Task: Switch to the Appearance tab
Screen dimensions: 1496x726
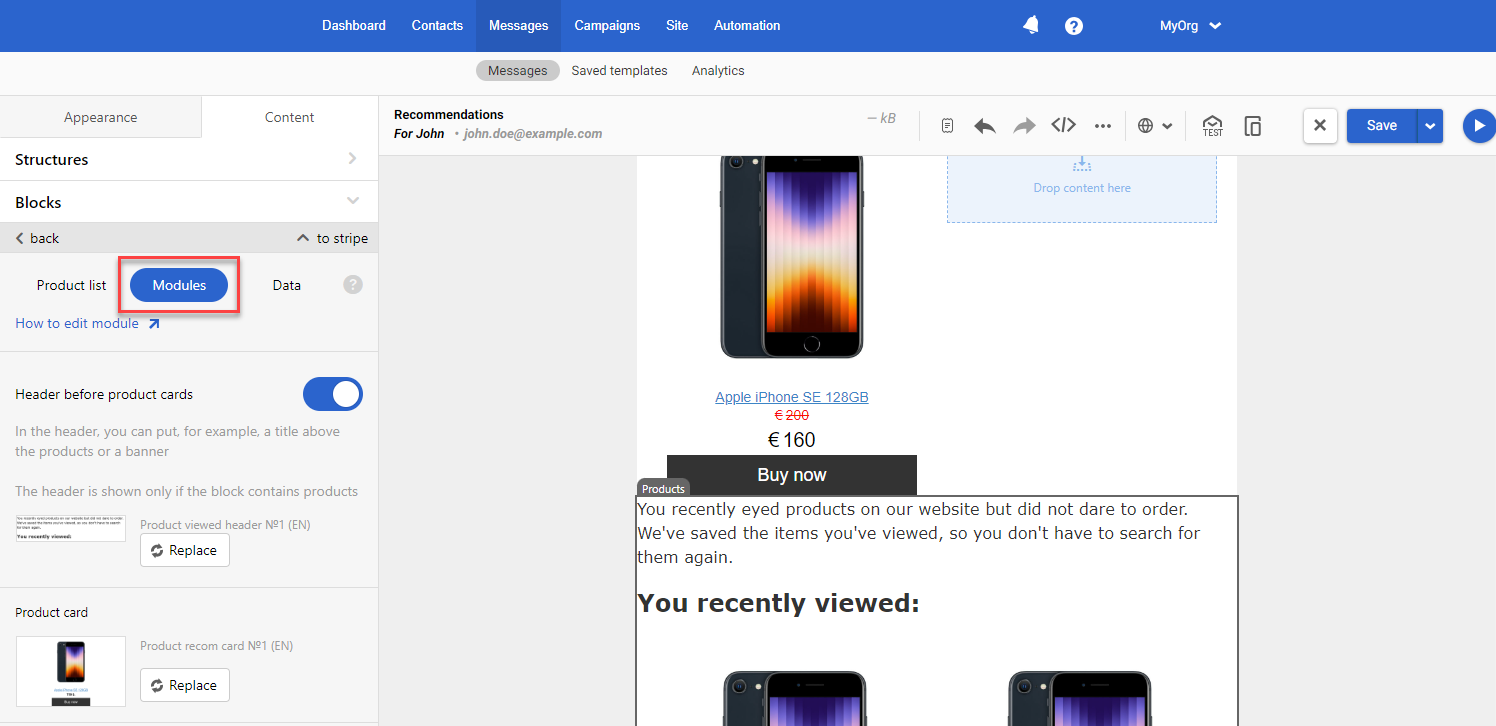Action: [x=100, y=117]
